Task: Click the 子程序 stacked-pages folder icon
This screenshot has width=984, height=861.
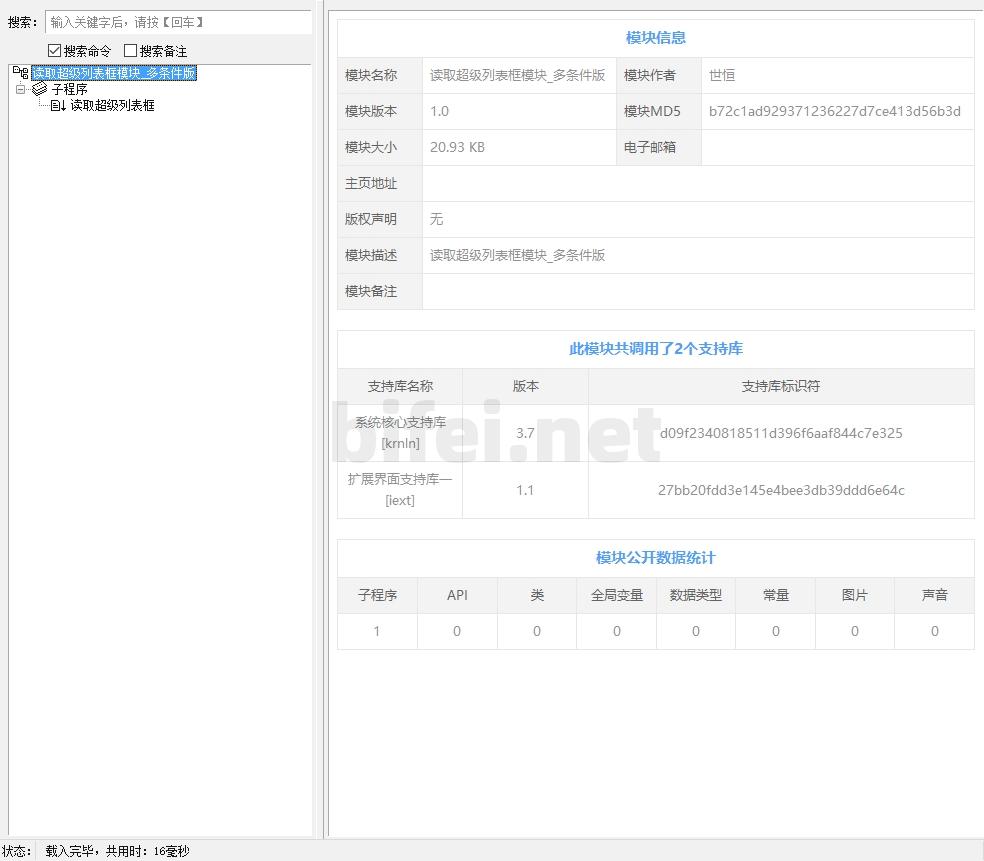Action: (x=39, y=89)
